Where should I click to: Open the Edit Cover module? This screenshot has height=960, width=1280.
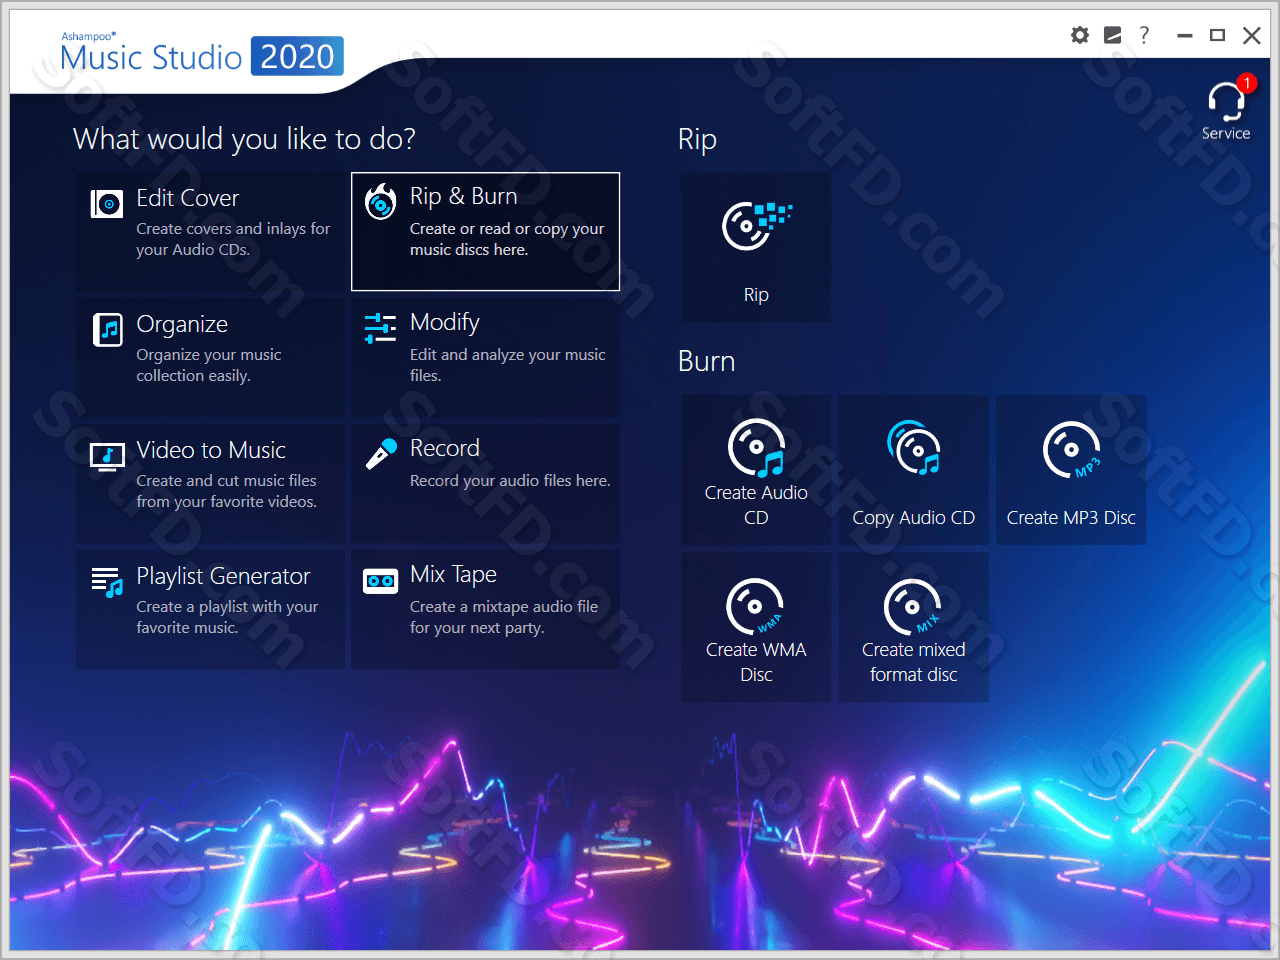coord(210,231)
